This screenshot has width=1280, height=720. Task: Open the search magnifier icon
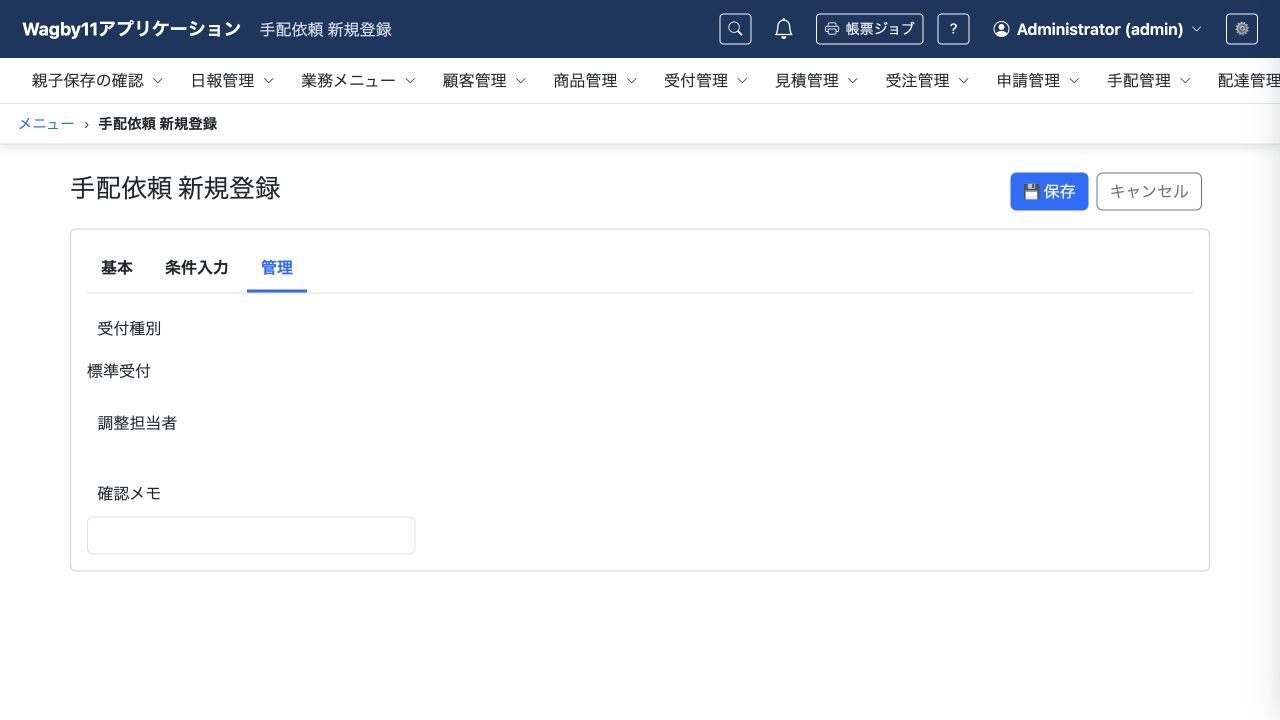pyautogui.click(x=735, y=29)
